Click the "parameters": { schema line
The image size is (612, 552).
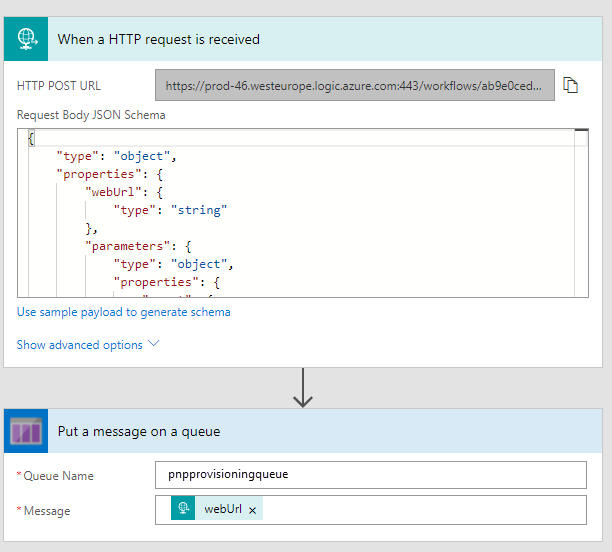pyautogui.click(x=138, y=246)
